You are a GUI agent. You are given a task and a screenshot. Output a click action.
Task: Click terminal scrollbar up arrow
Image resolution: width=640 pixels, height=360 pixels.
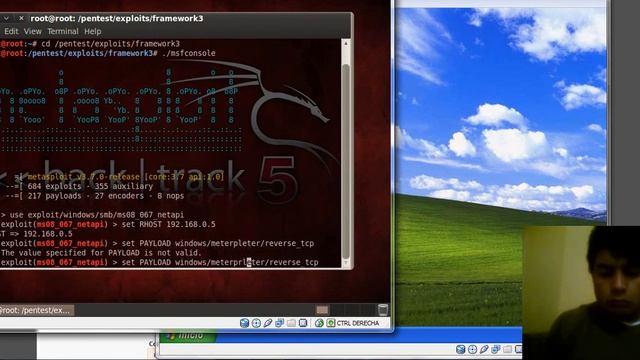346,43
